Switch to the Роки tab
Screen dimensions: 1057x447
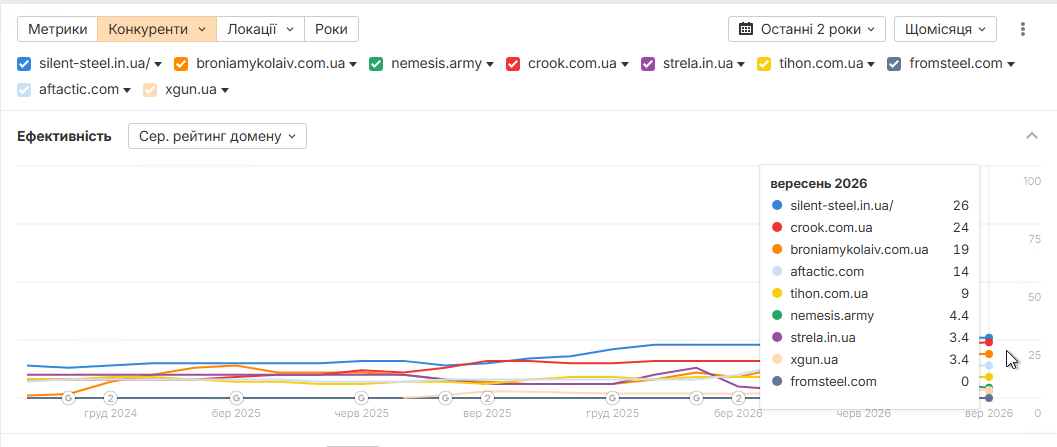[331, 29]
